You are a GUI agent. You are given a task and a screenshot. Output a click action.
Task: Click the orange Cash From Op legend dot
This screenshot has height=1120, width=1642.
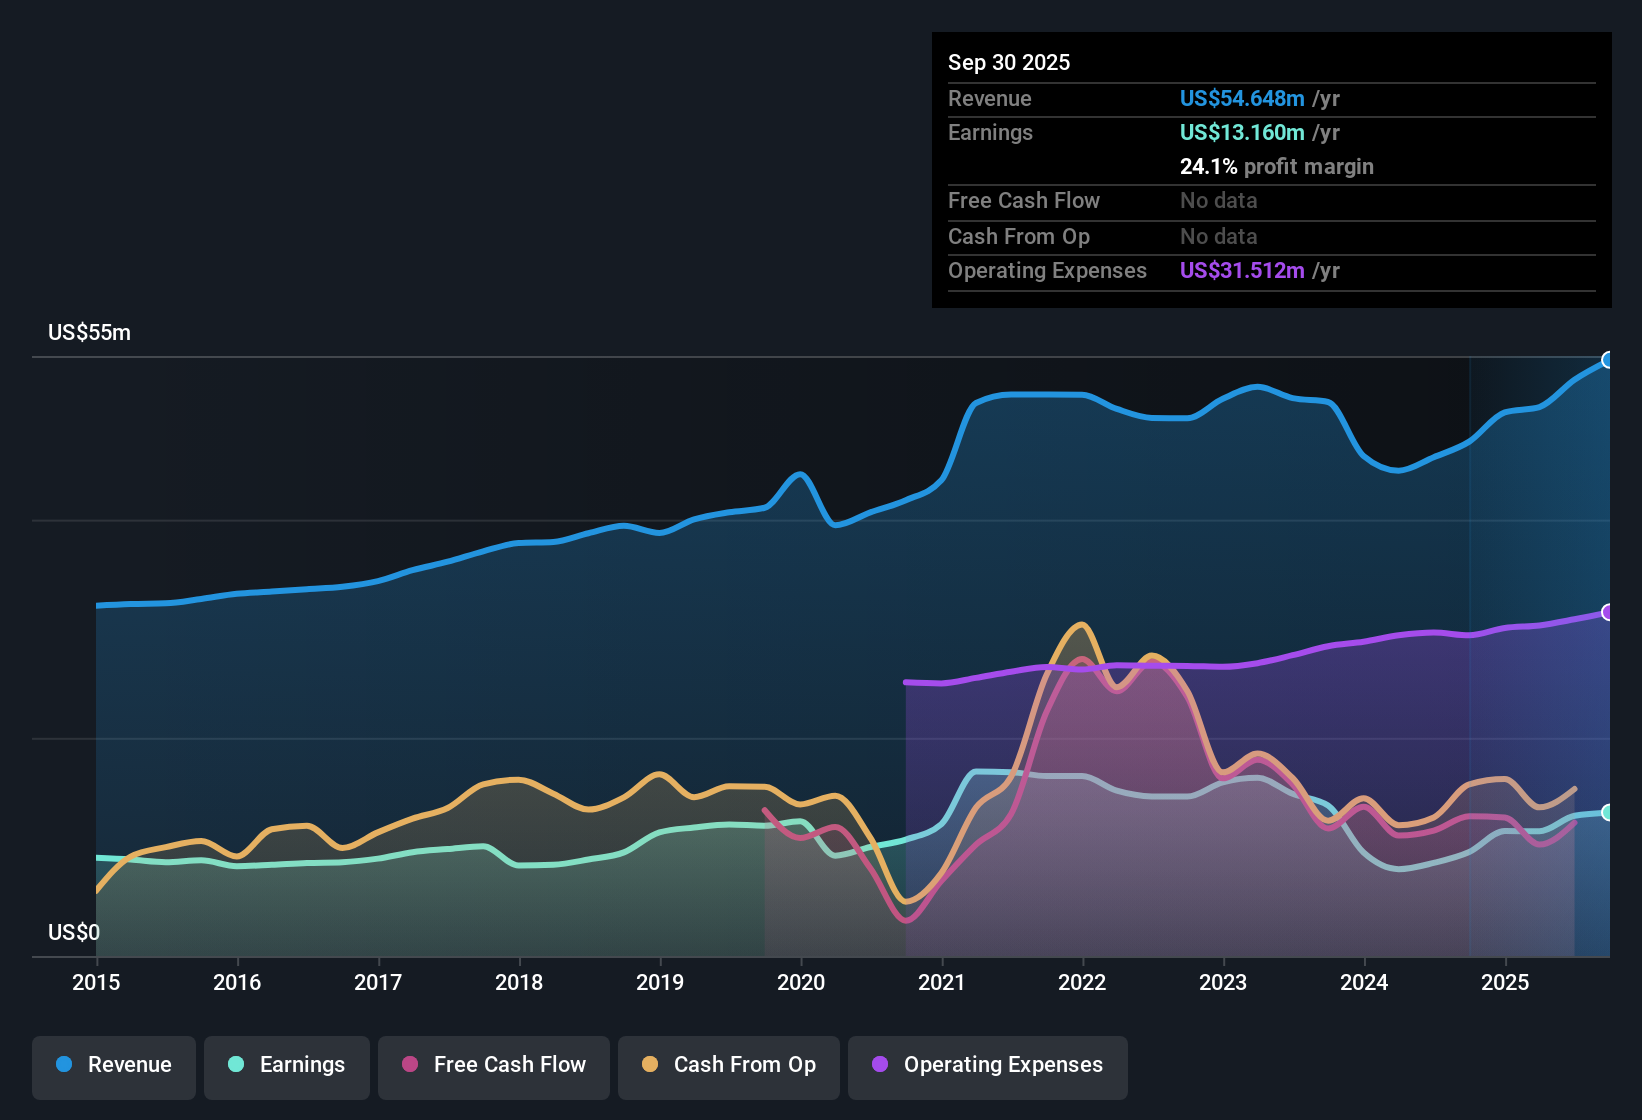pos(648,1065)
